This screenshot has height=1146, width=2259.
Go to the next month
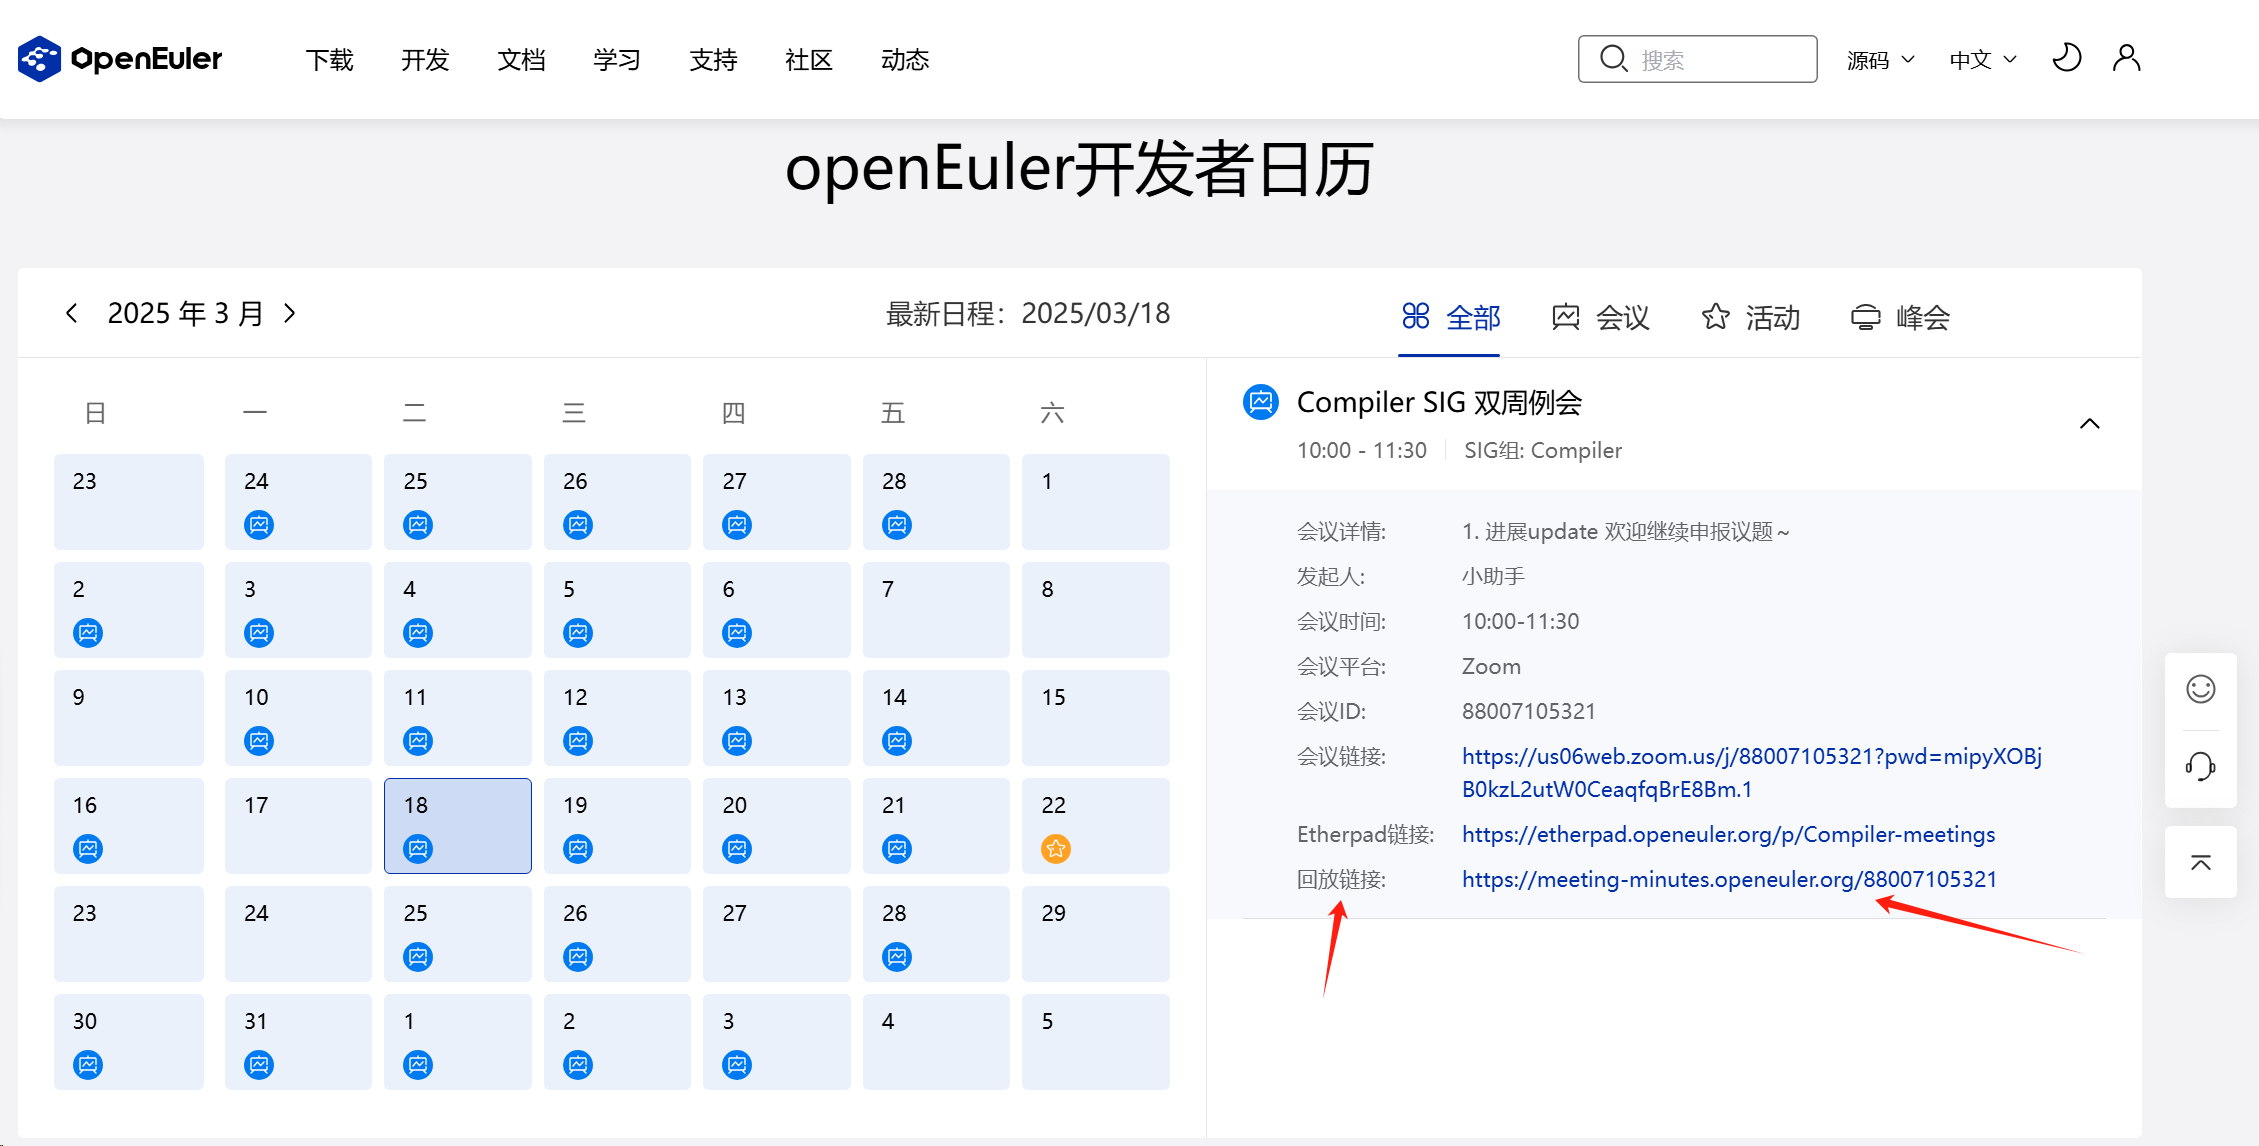(x=290, y=313)
